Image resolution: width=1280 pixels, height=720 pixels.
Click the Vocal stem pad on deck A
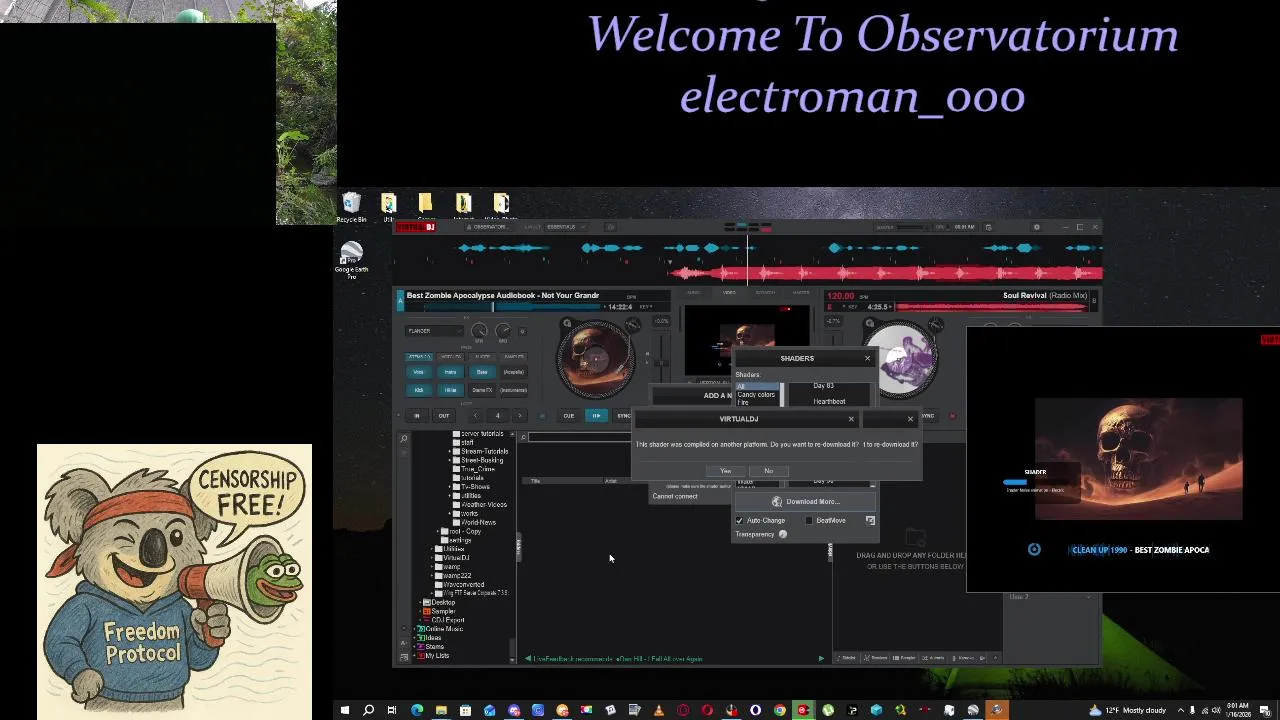(x=419, y=372)
